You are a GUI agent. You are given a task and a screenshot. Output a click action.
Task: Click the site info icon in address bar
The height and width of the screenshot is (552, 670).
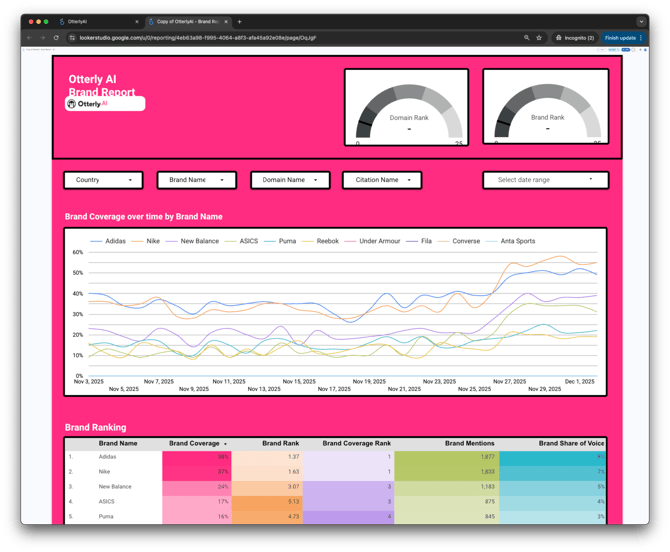[x=72, y=38]
